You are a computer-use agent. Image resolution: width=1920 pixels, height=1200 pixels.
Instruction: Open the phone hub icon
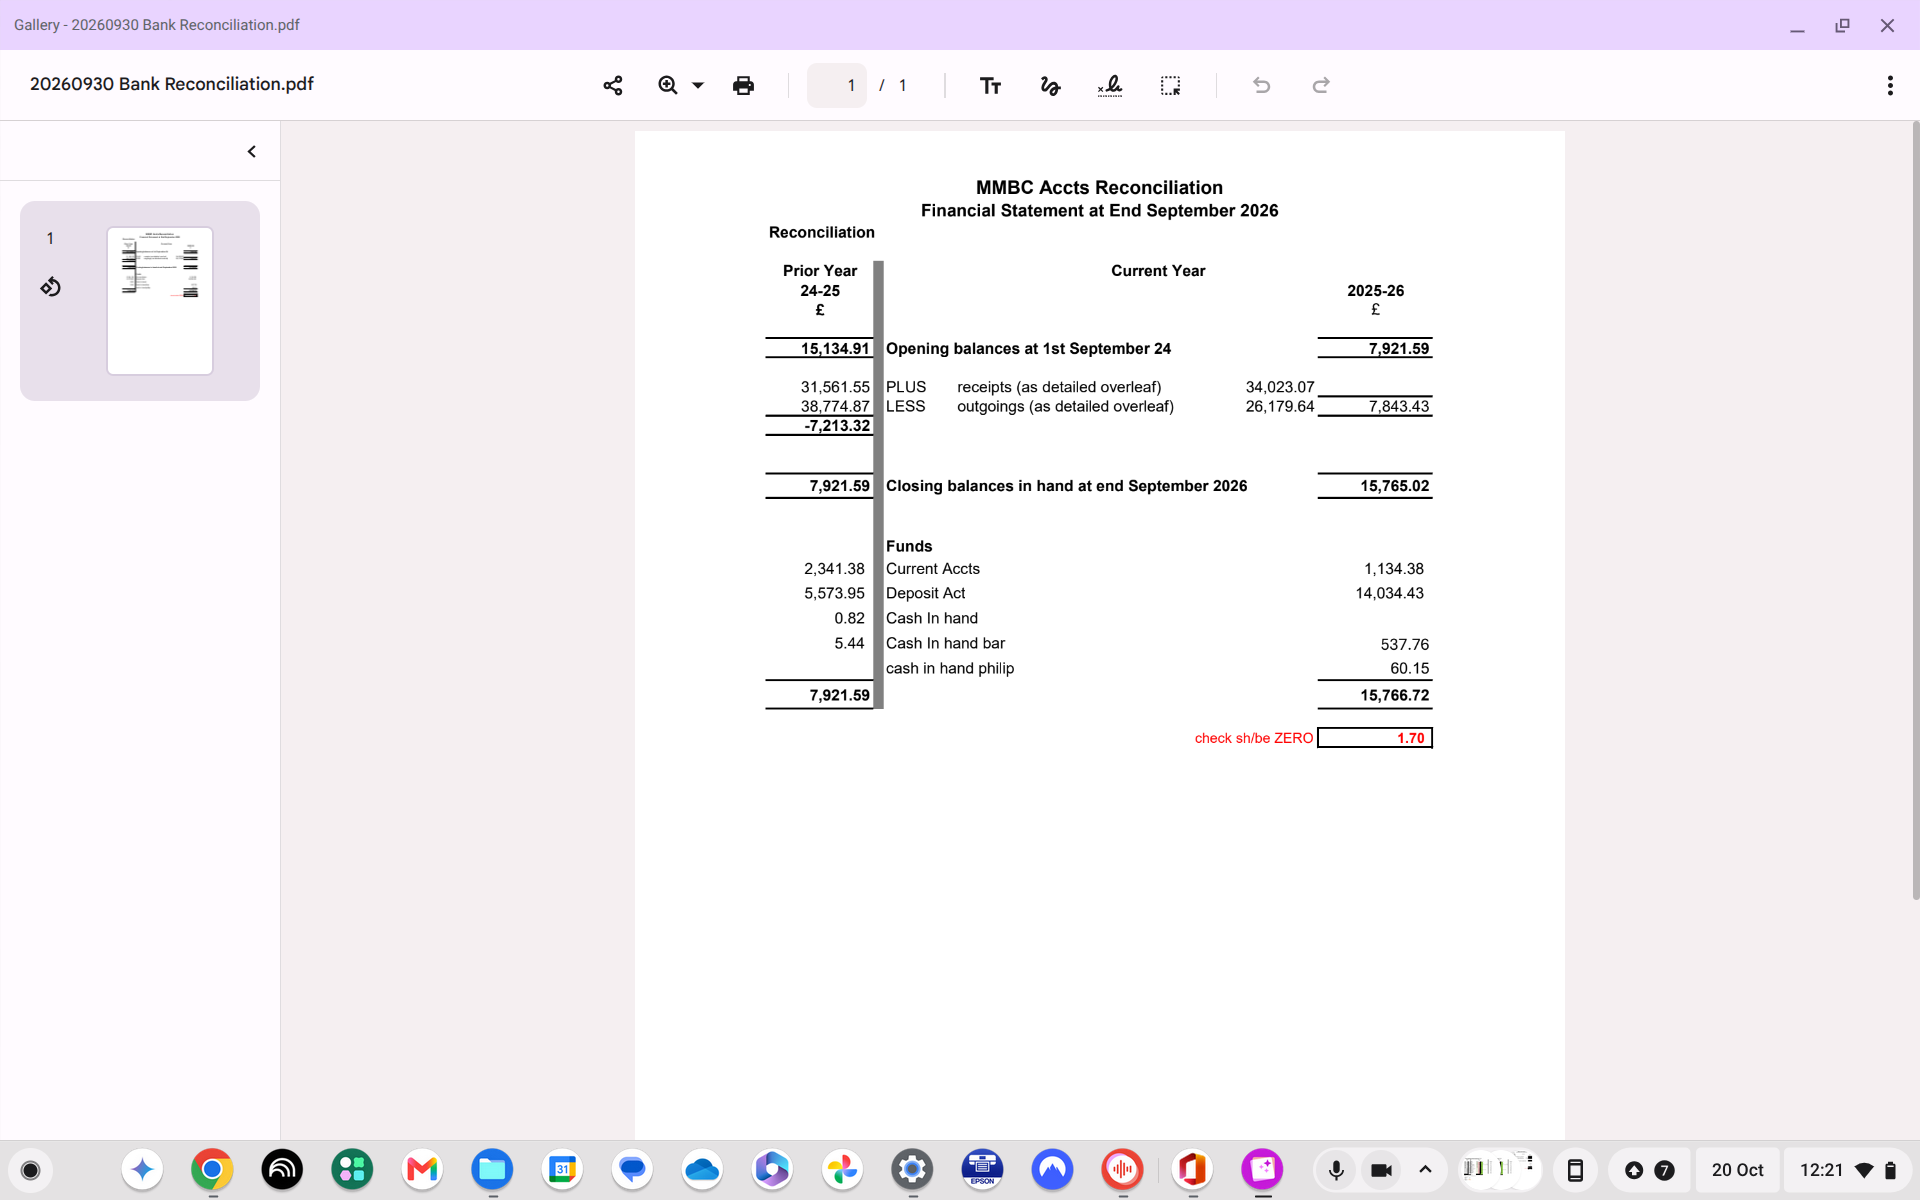pos(1575,1170)
